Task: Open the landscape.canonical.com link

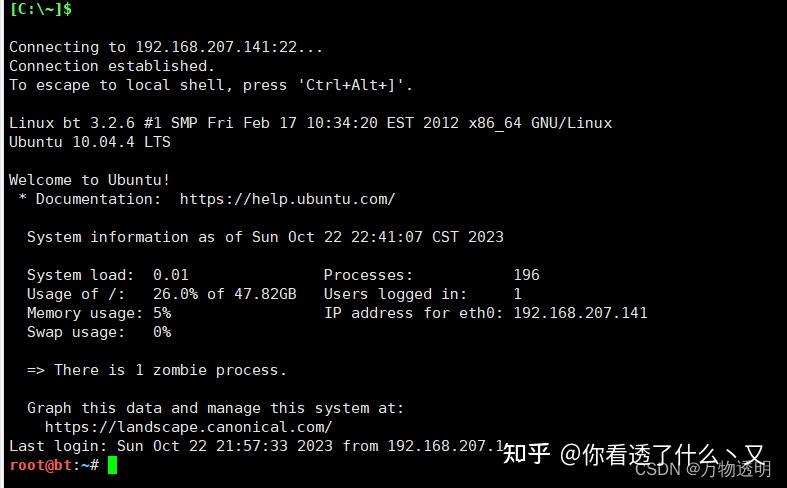Action: 188,427
